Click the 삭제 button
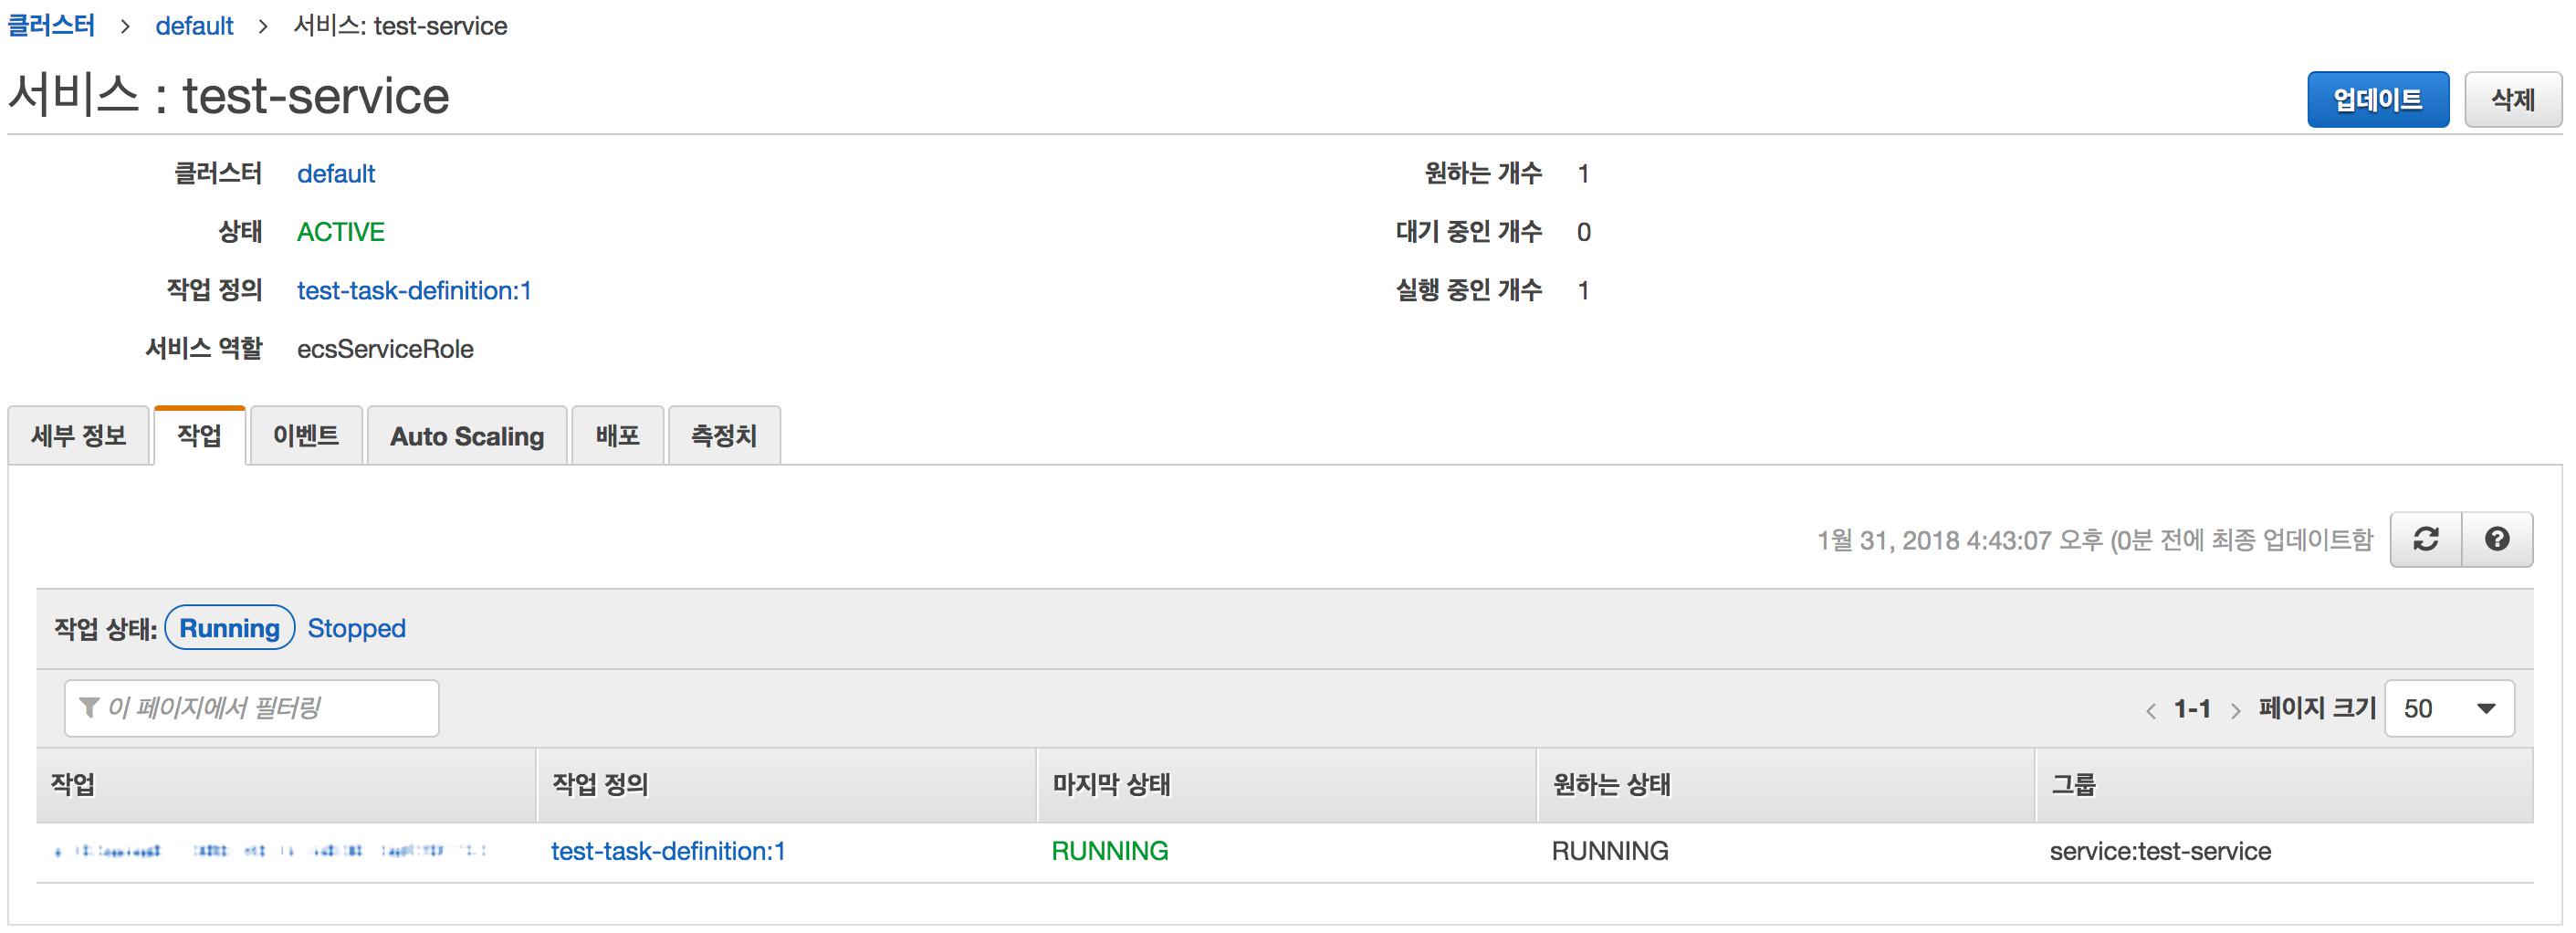The width and height of the screenshot is (2576, 933). (2512, 100)
